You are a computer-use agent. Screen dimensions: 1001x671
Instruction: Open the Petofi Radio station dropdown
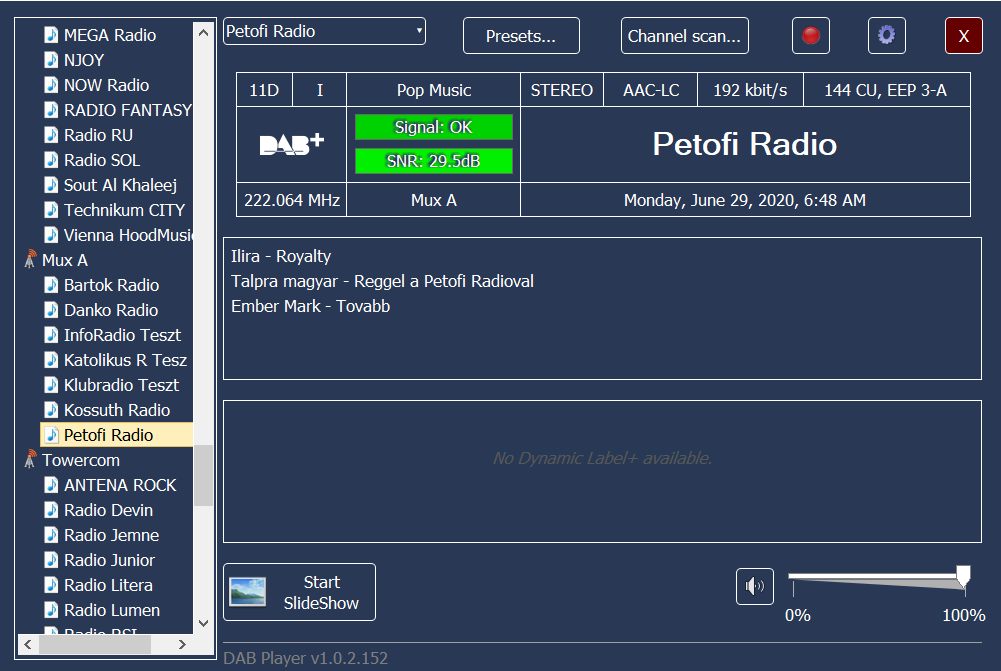(324, 31)
